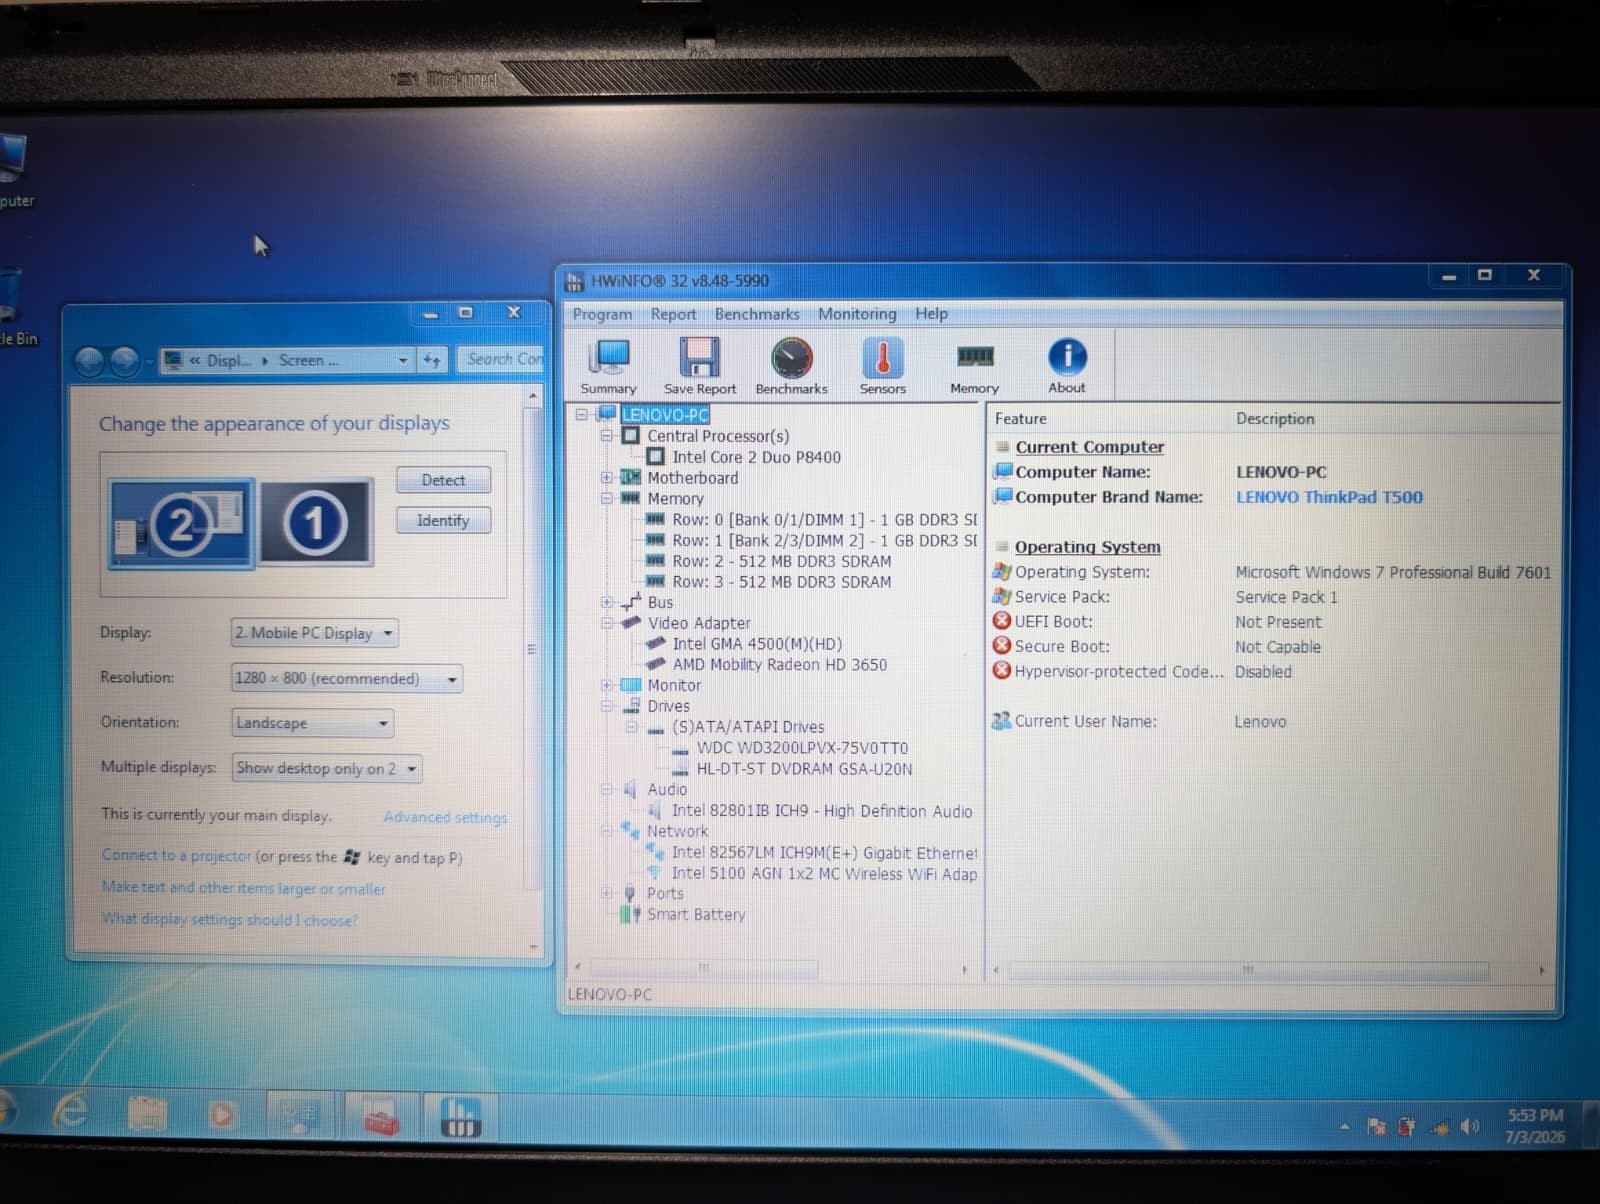Click the Detect button
The height and width of the screenshot is (1204, 1600).
coord(443,480)
